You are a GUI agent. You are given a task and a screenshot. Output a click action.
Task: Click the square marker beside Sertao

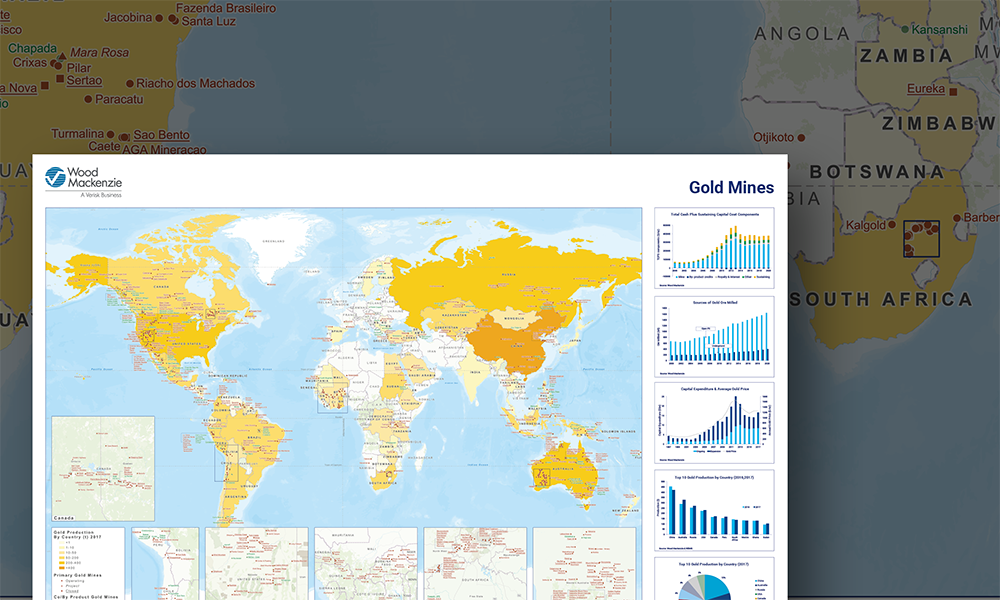[59, 79]
